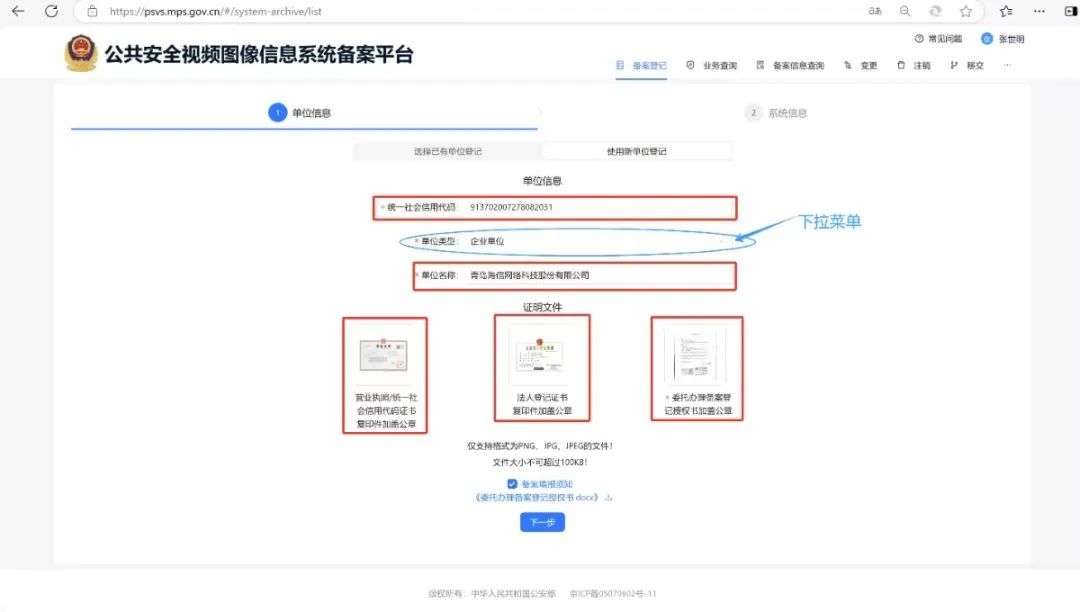Click the 单位名称 input field
This screenshot has height=612, width=1080.
(599, 275)
